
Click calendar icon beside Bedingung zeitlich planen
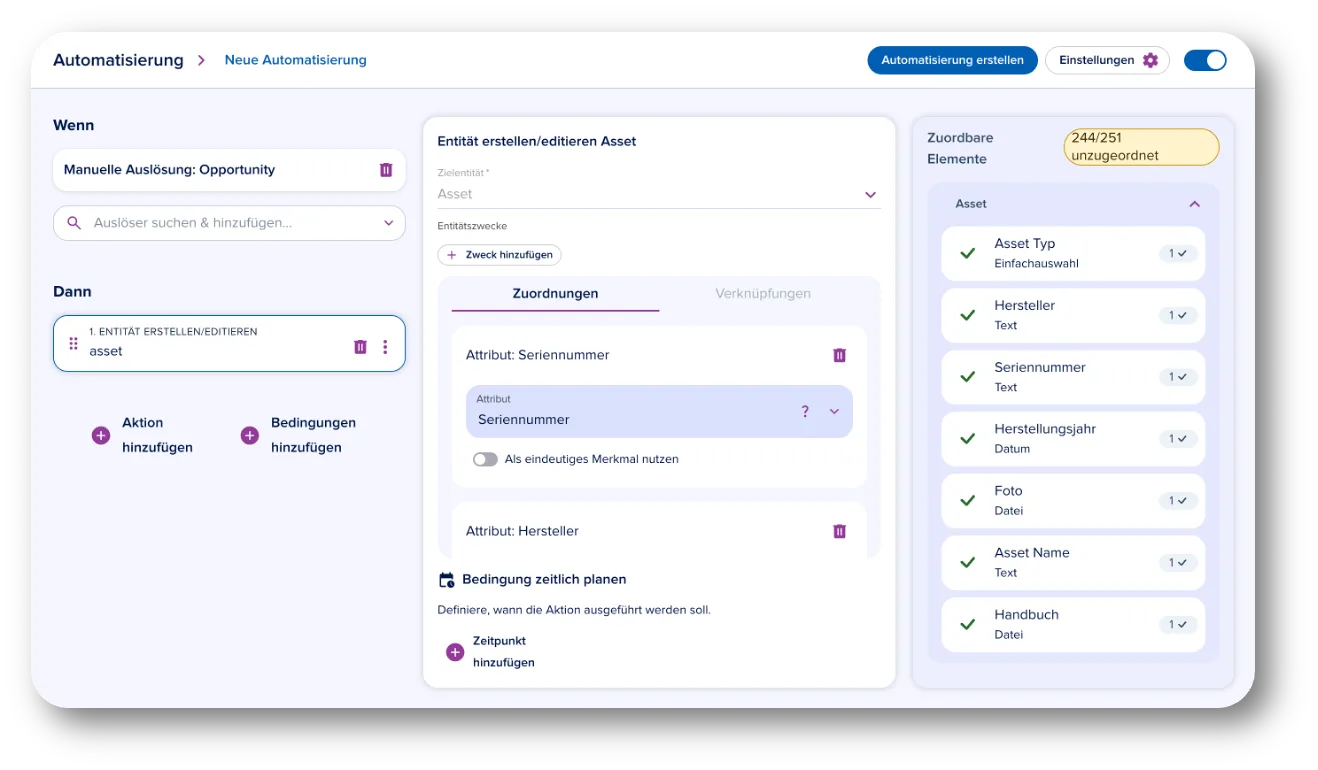[447, 580]
